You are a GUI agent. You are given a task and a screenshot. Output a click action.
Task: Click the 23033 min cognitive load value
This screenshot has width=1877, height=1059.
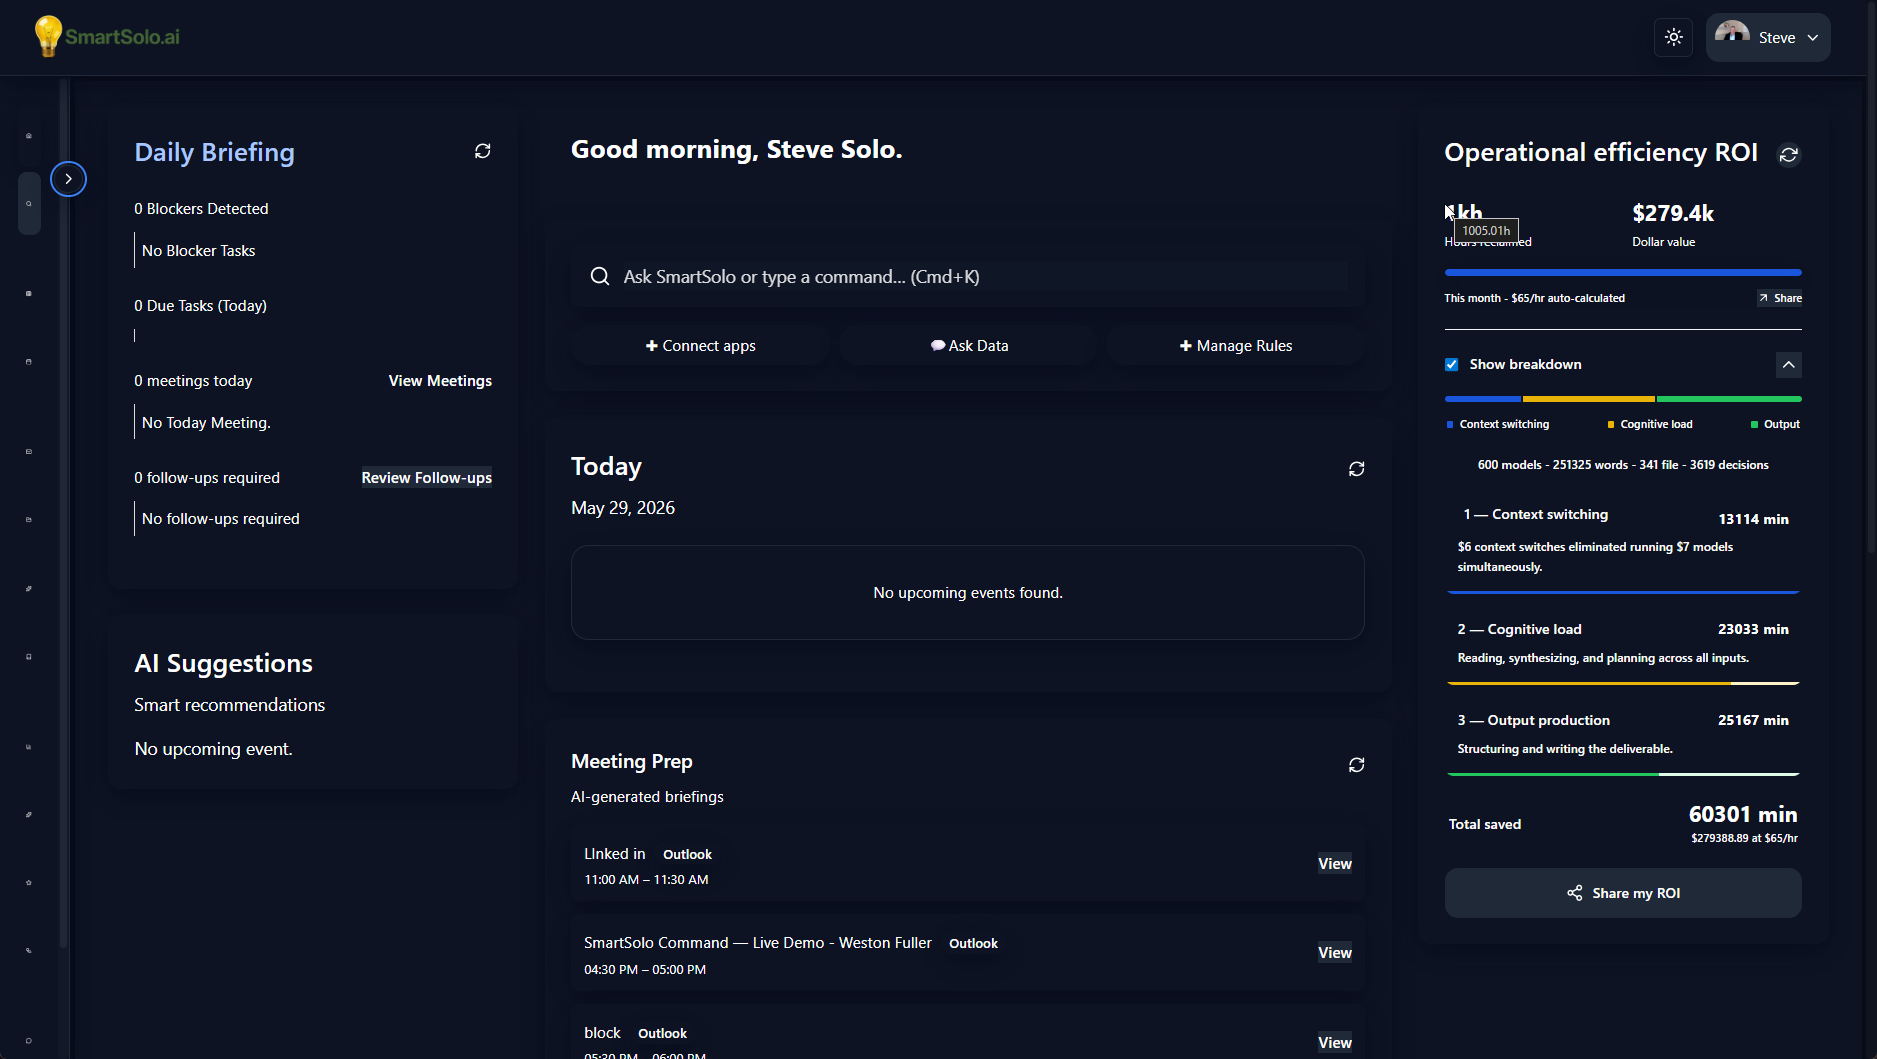(x=1753, y=629)
